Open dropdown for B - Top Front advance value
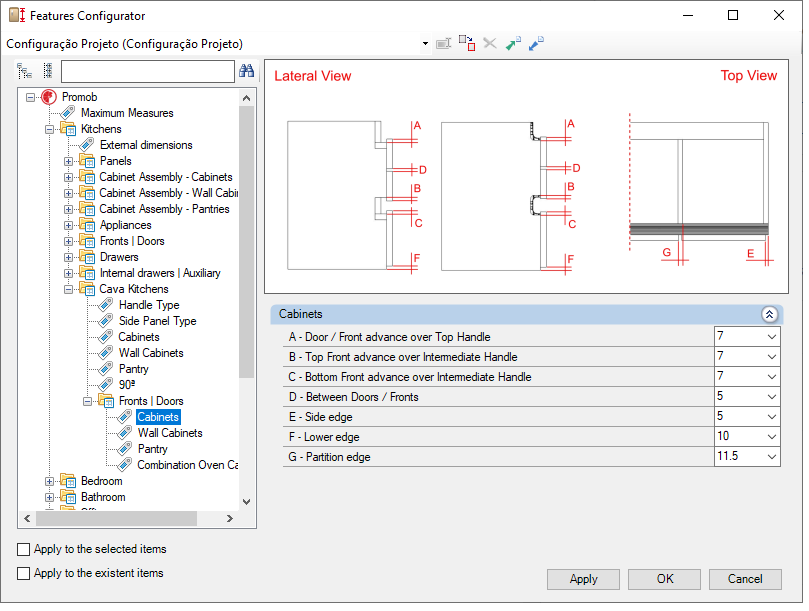 [771, 357]
